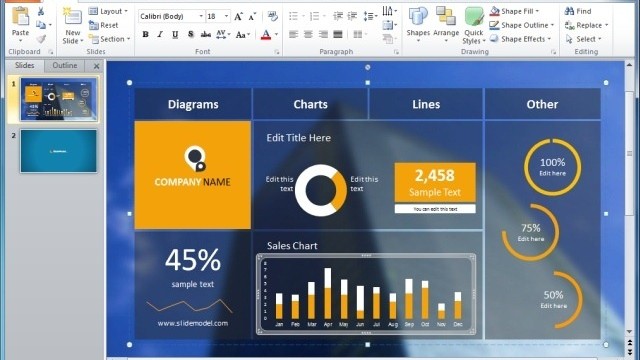The width and height of the screenshot is (640, 360).
Task: Open the Calibri (Body) font dropdown
Action: (201, 16)
